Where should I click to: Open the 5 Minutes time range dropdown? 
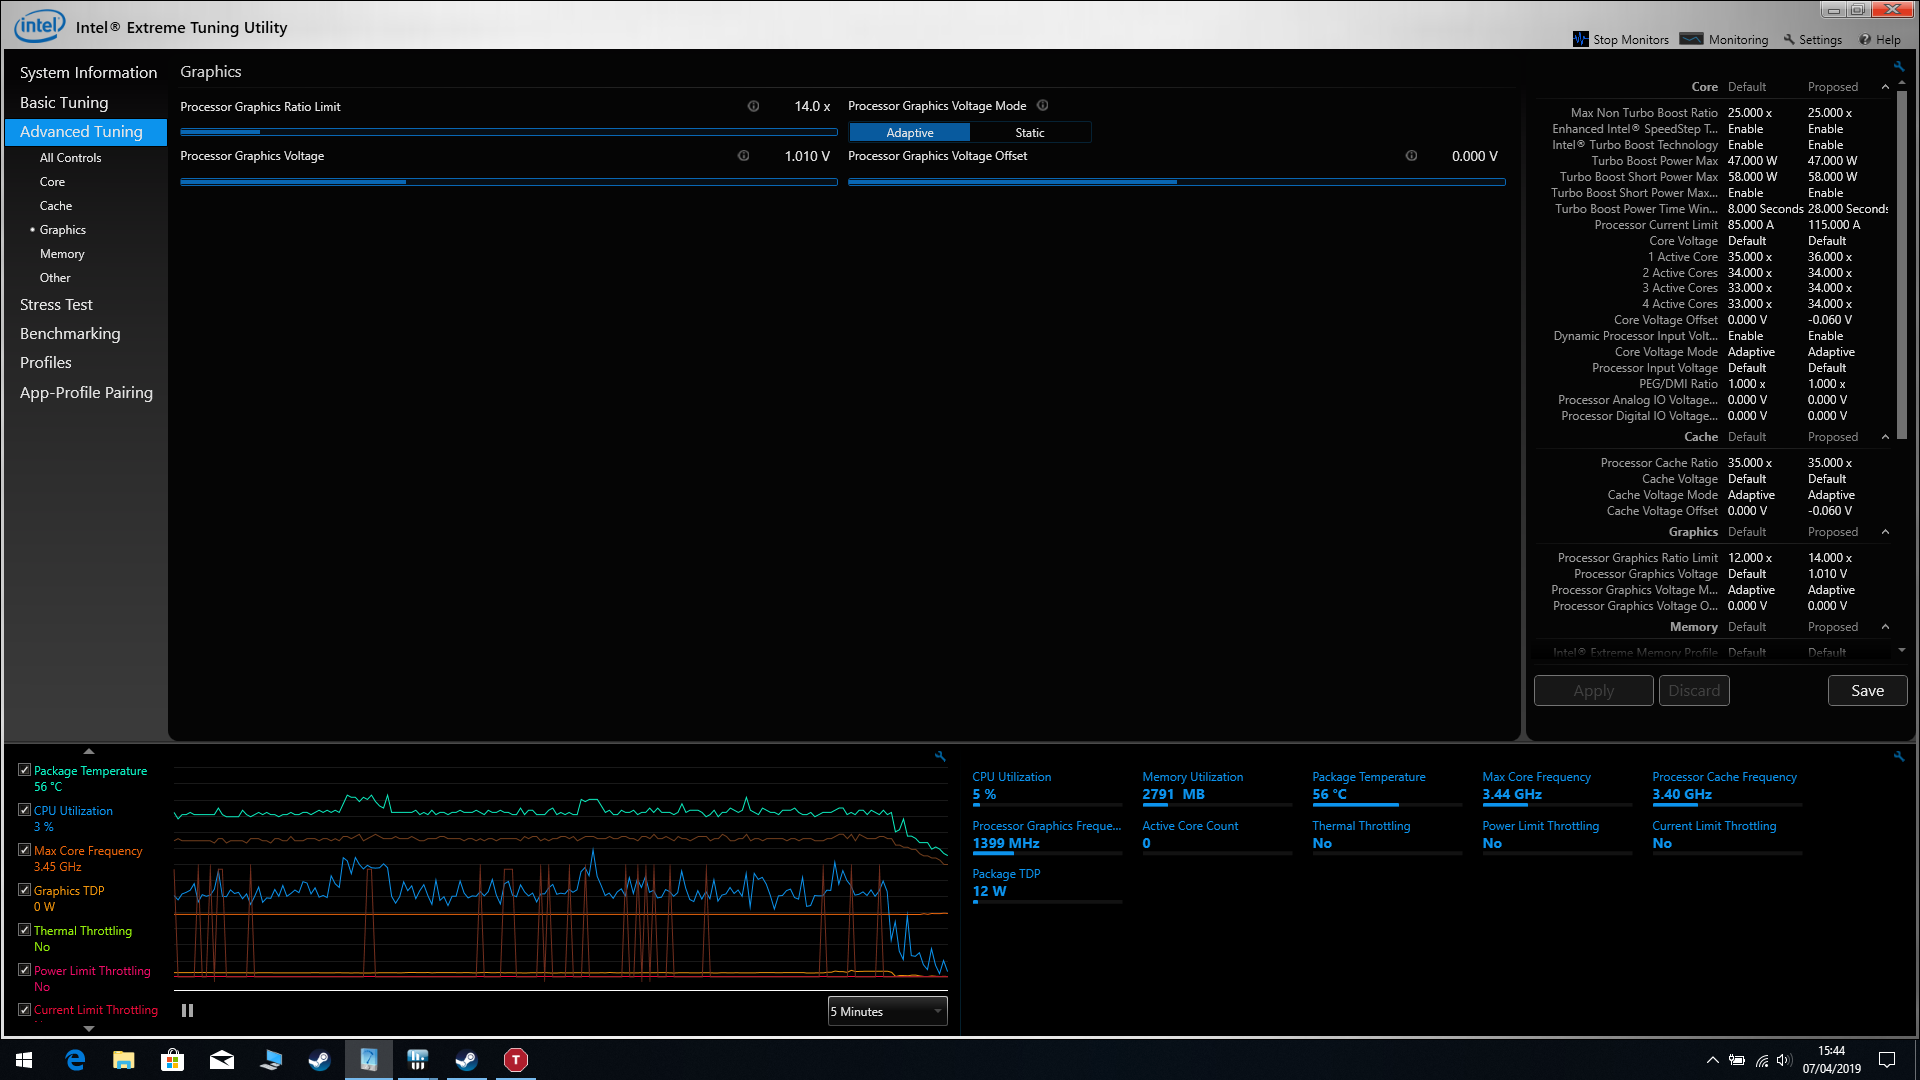click(x=887, y=1011)
